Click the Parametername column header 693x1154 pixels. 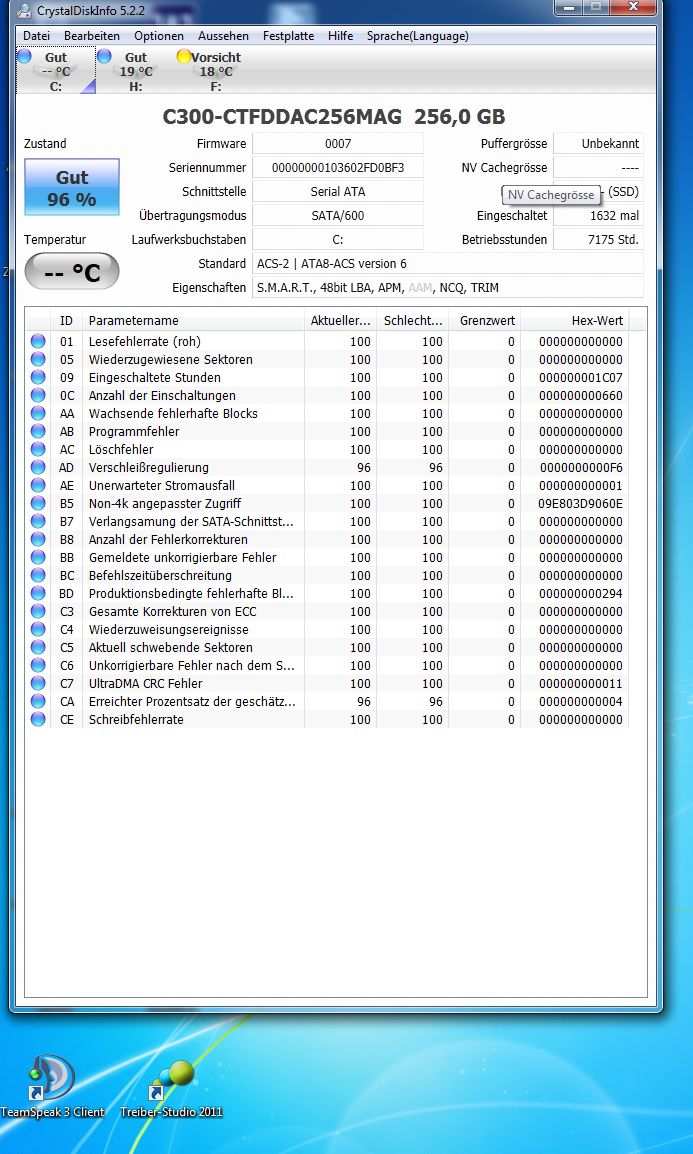193,321
